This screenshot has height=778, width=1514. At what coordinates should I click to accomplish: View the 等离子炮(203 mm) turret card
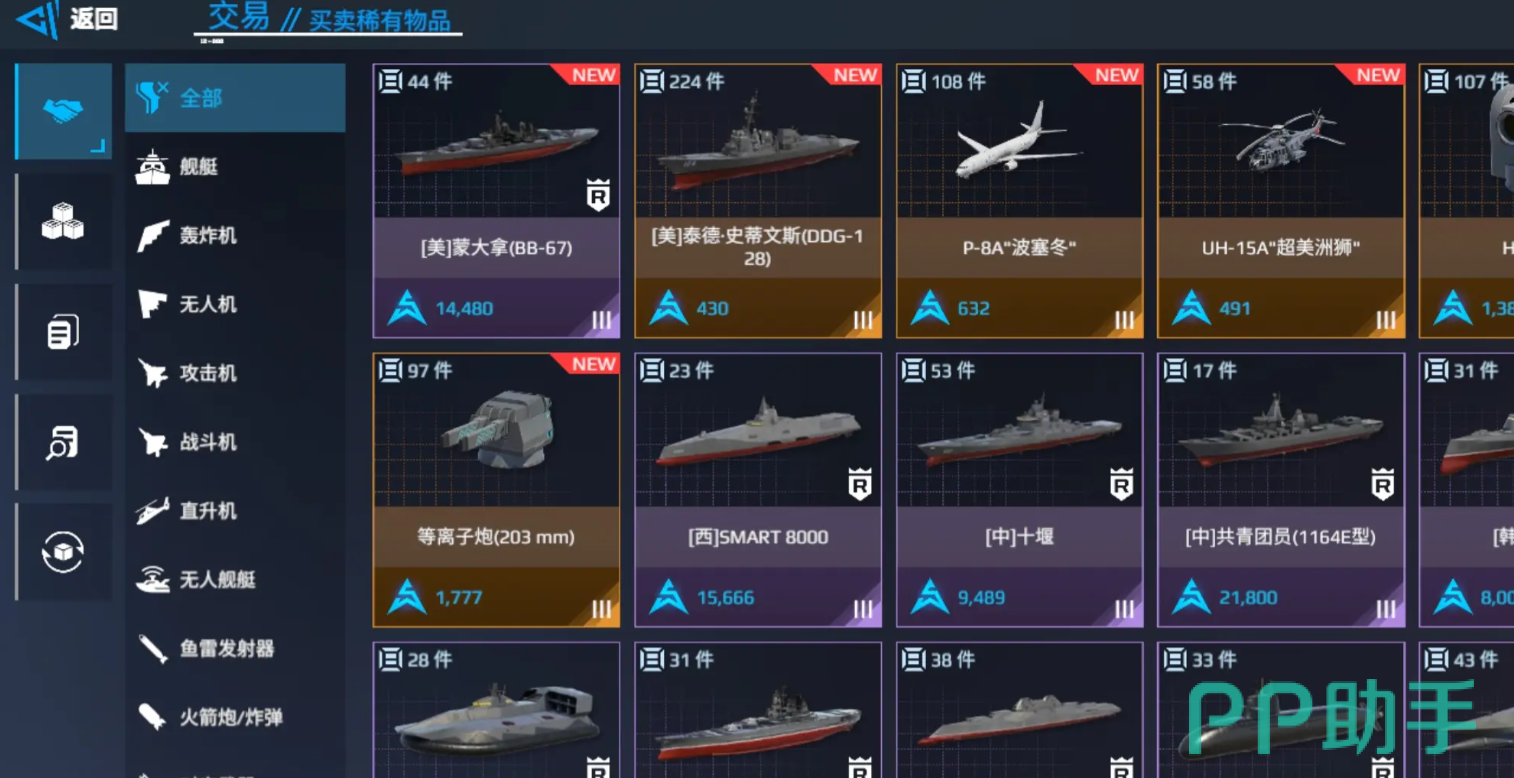pos(496,490)
